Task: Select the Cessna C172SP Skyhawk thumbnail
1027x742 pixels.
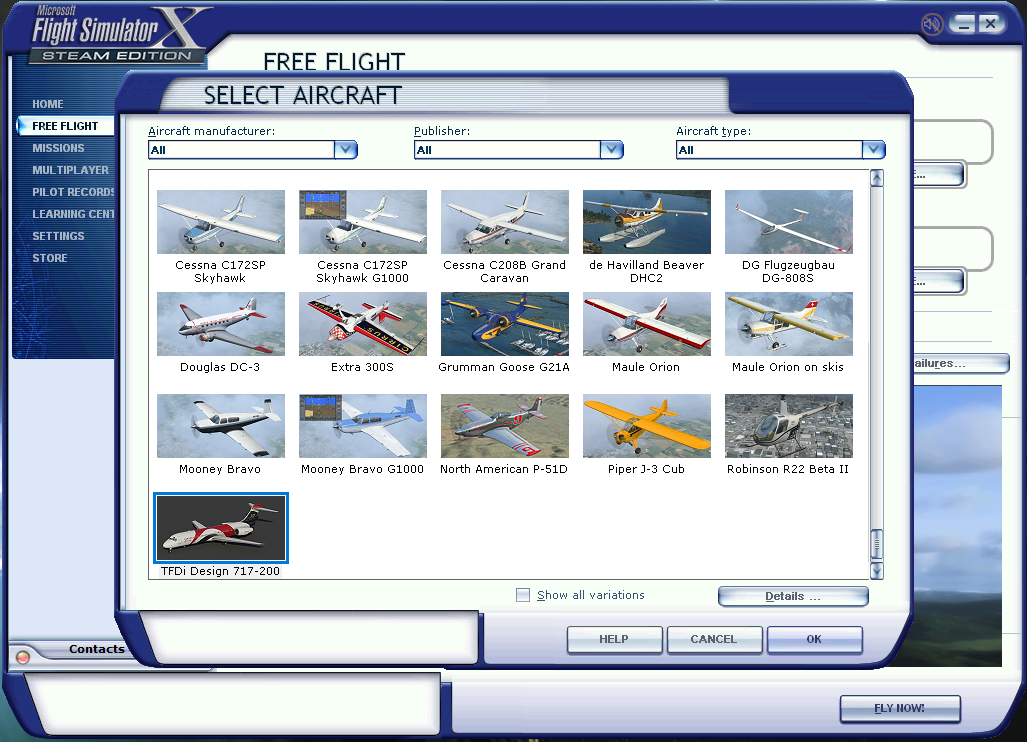Action: point(221,222)
